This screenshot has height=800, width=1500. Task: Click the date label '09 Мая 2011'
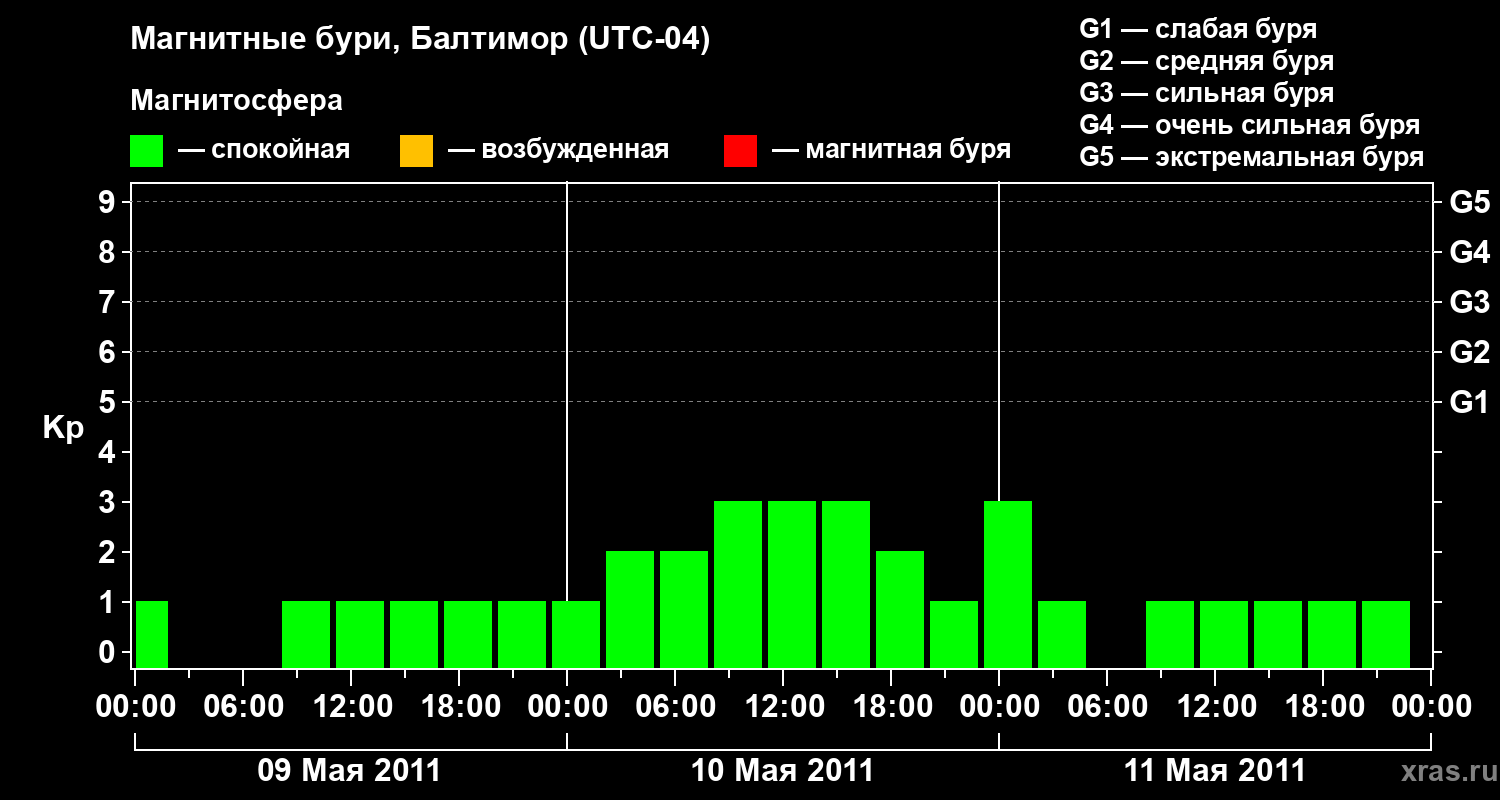(349, 770)
